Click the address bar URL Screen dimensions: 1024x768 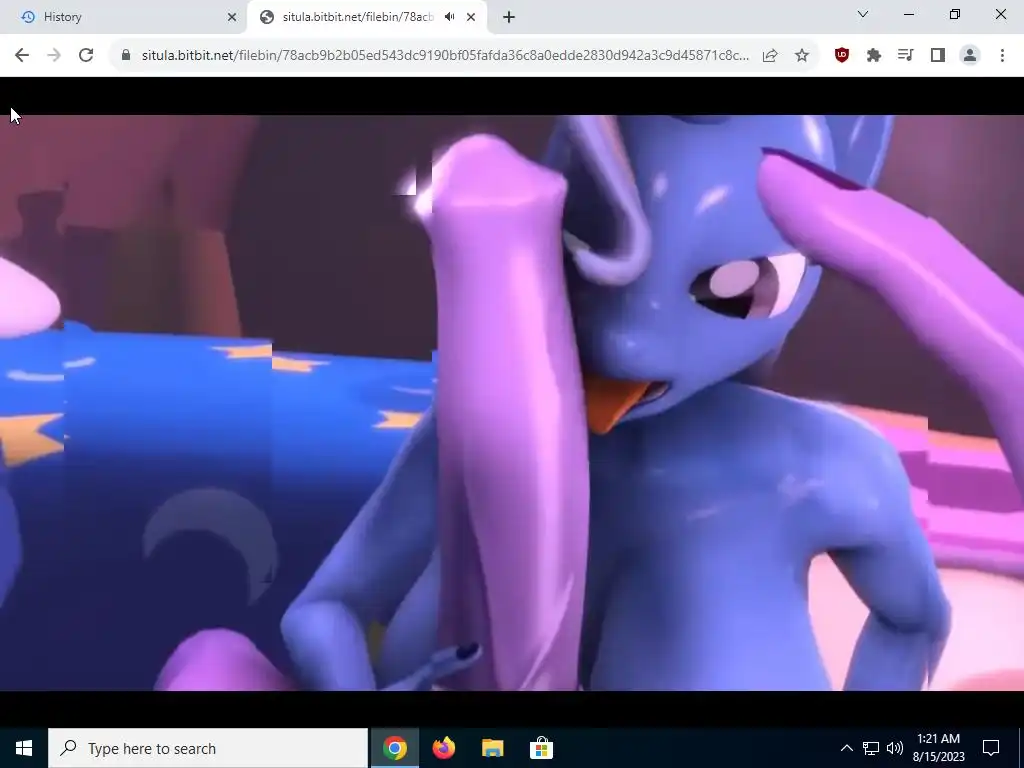click(445, 56)
